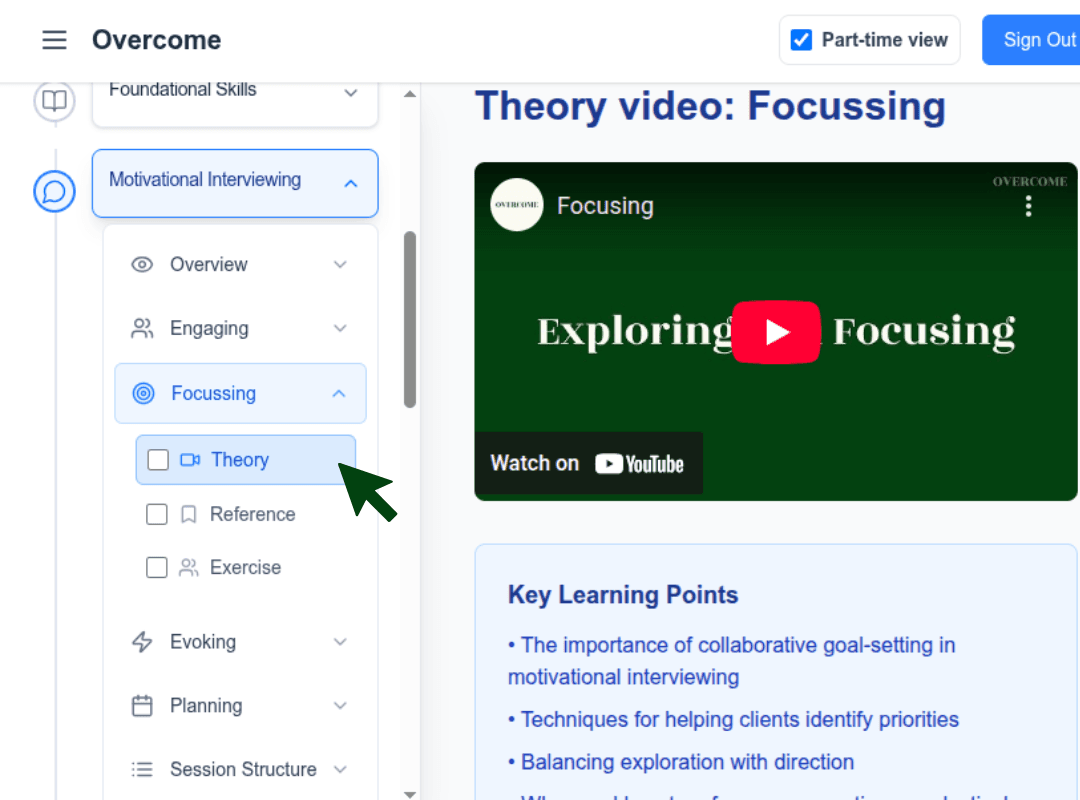Check the Exercise completion checkbox

pyautogui.click(x=156, y=567)
